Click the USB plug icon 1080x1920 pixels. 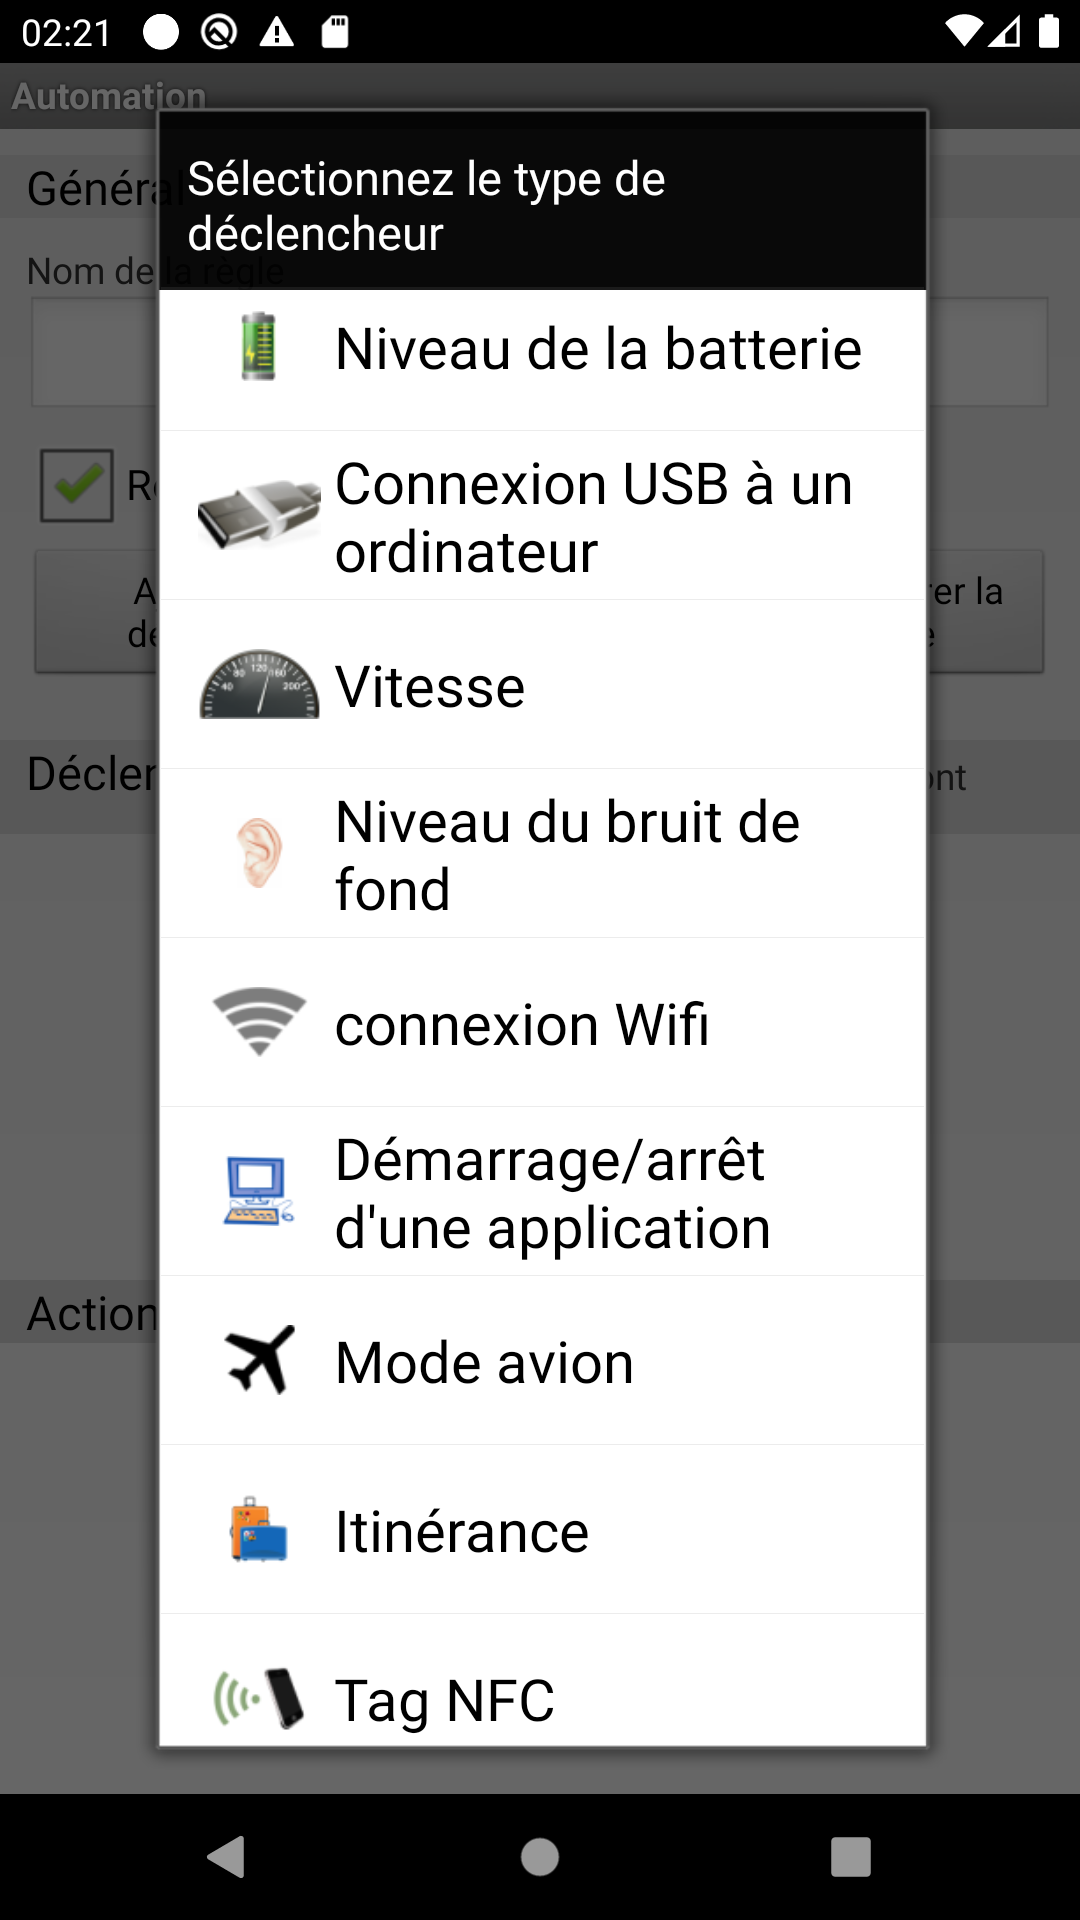pyautogui.click(x=259, y=515)
